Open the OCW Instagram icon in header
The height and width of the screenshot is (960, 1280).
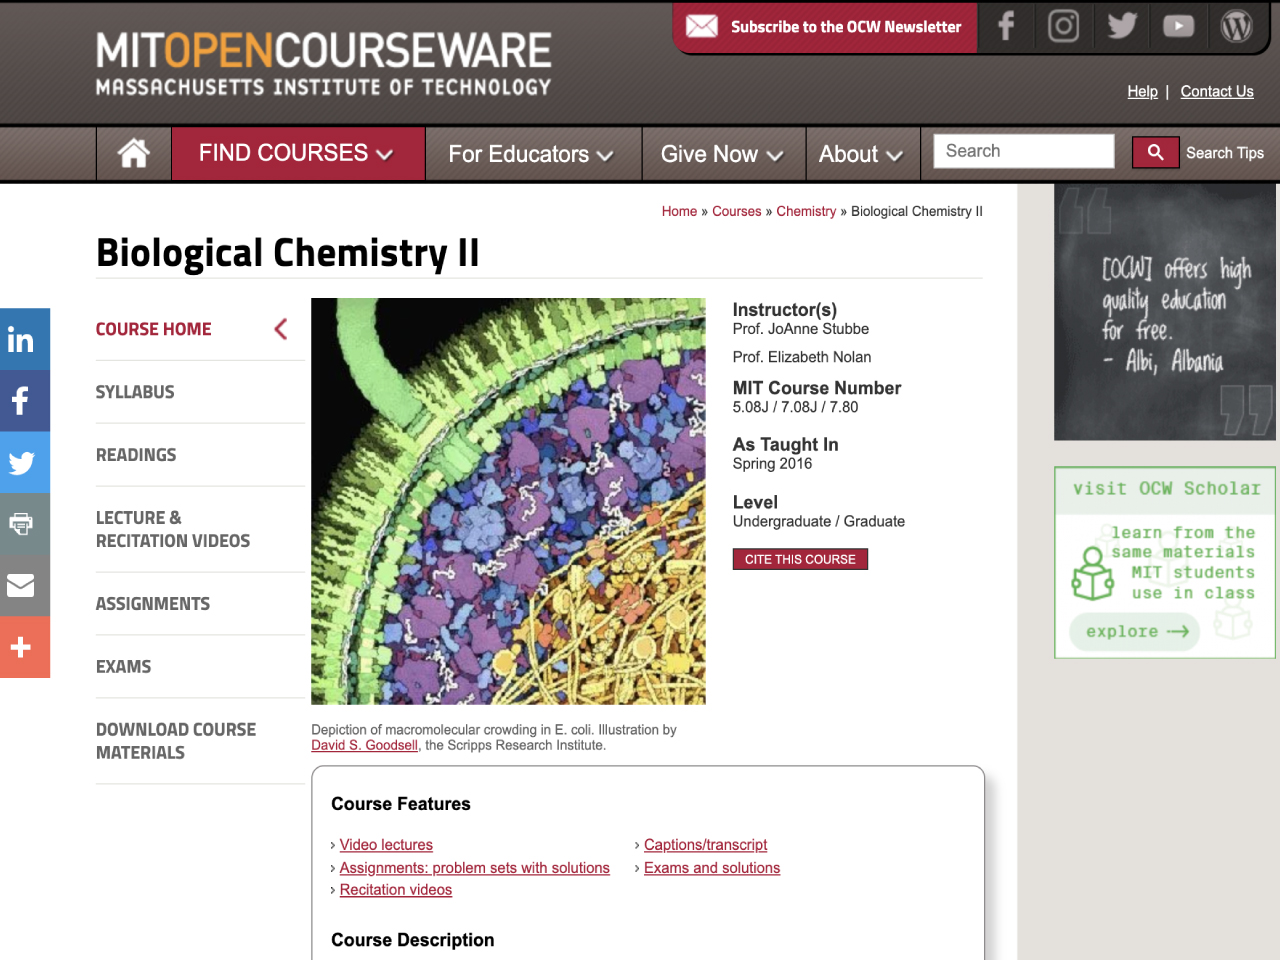1063,26
